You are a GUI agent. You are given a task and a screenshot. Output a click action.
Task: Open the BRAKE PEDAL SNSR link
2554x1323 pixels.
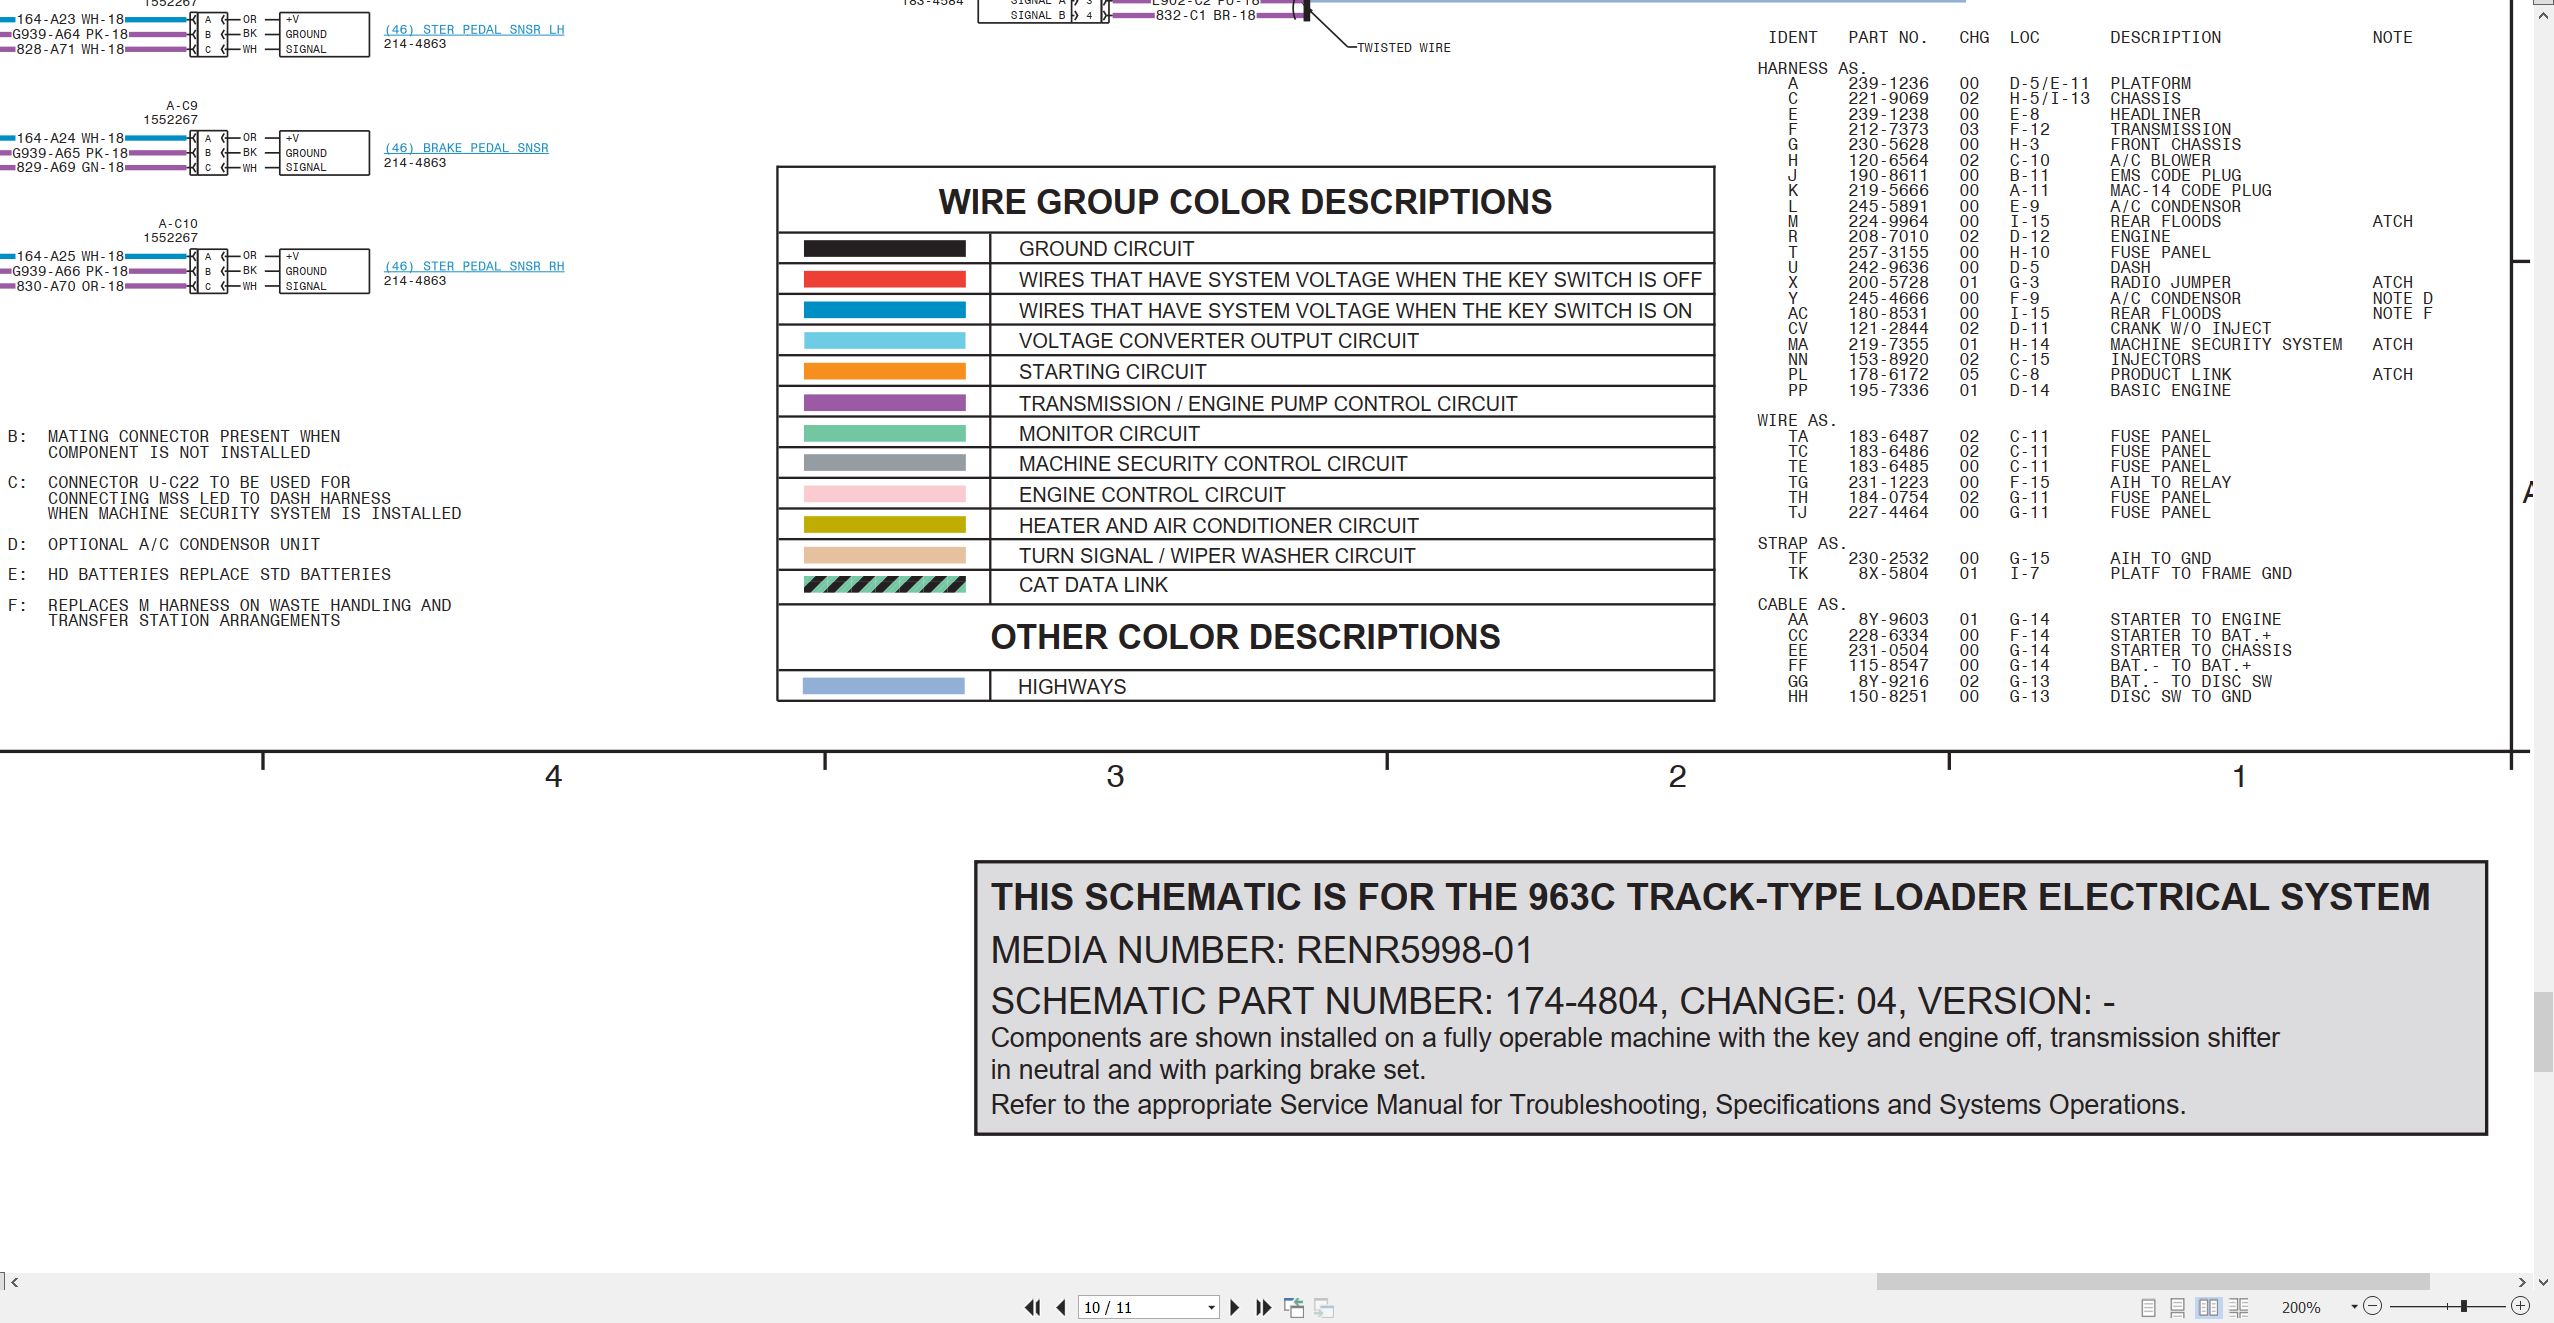tap(466, 148)
